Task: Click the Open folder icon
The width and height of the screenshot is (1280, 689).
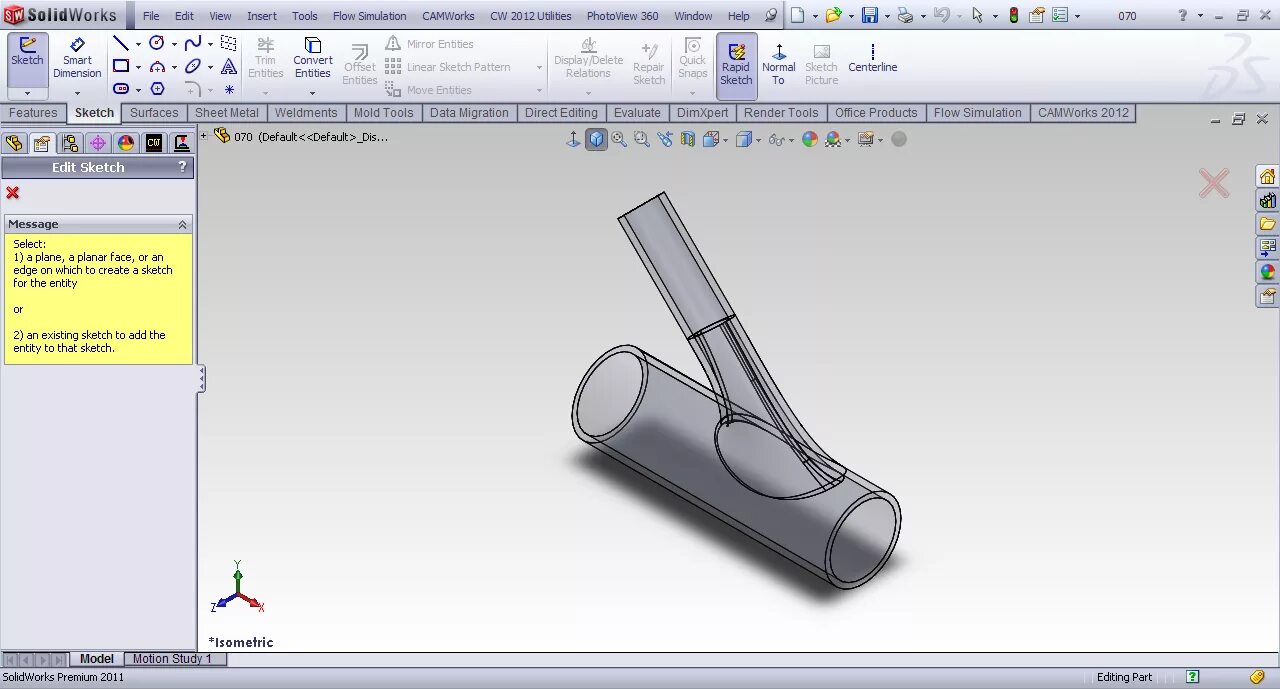Action: tap(833, 15)
